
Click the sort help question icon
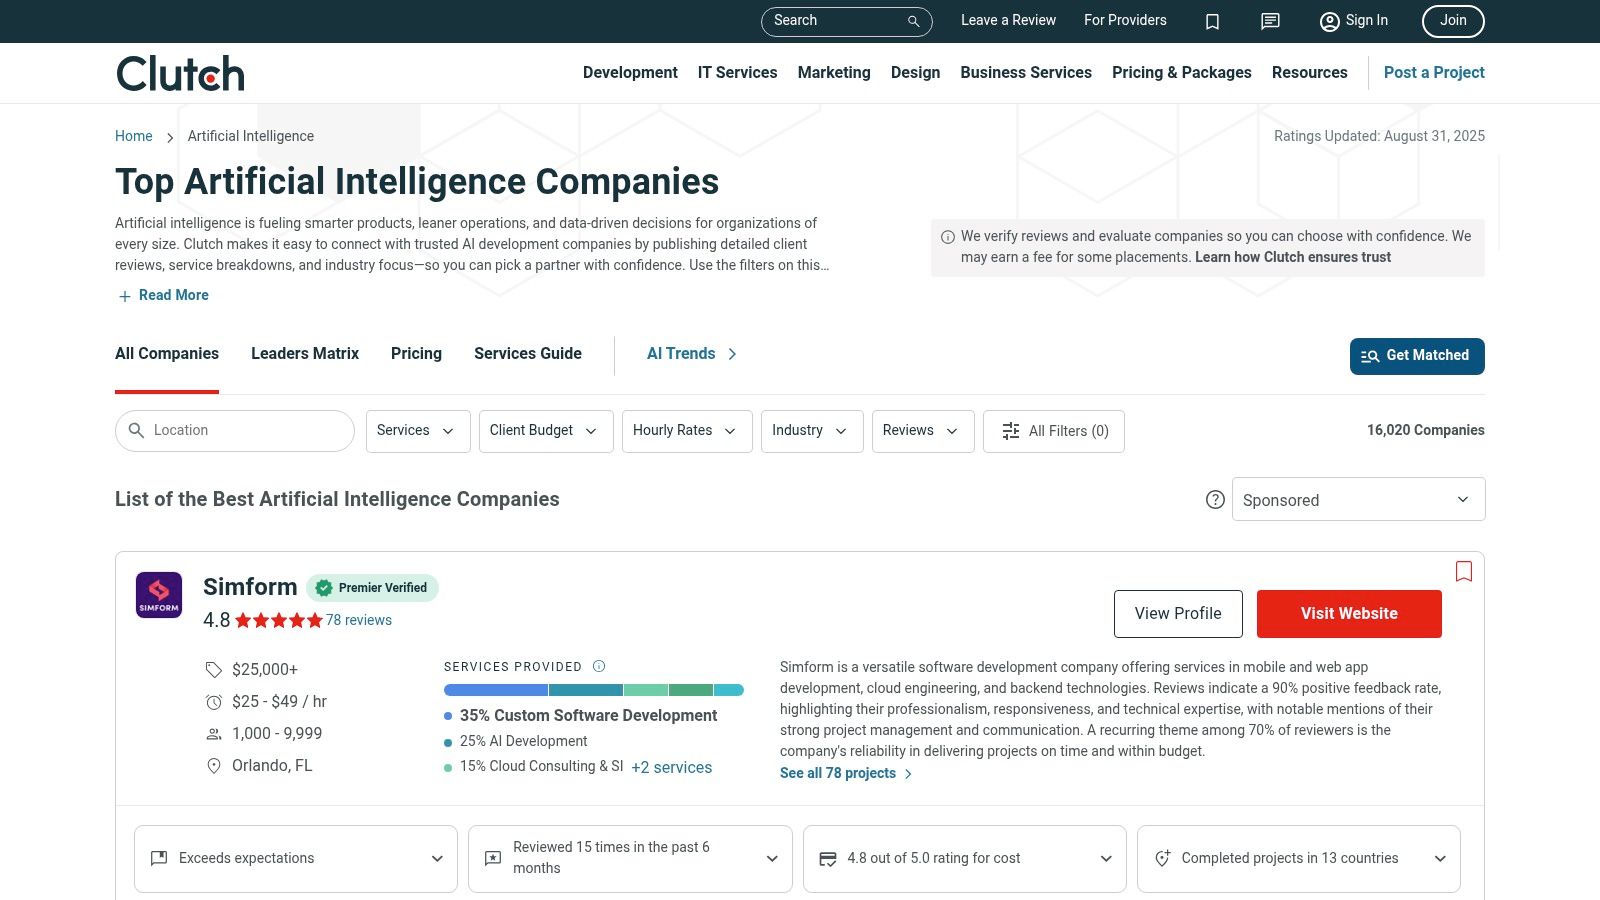(1215, 500)
